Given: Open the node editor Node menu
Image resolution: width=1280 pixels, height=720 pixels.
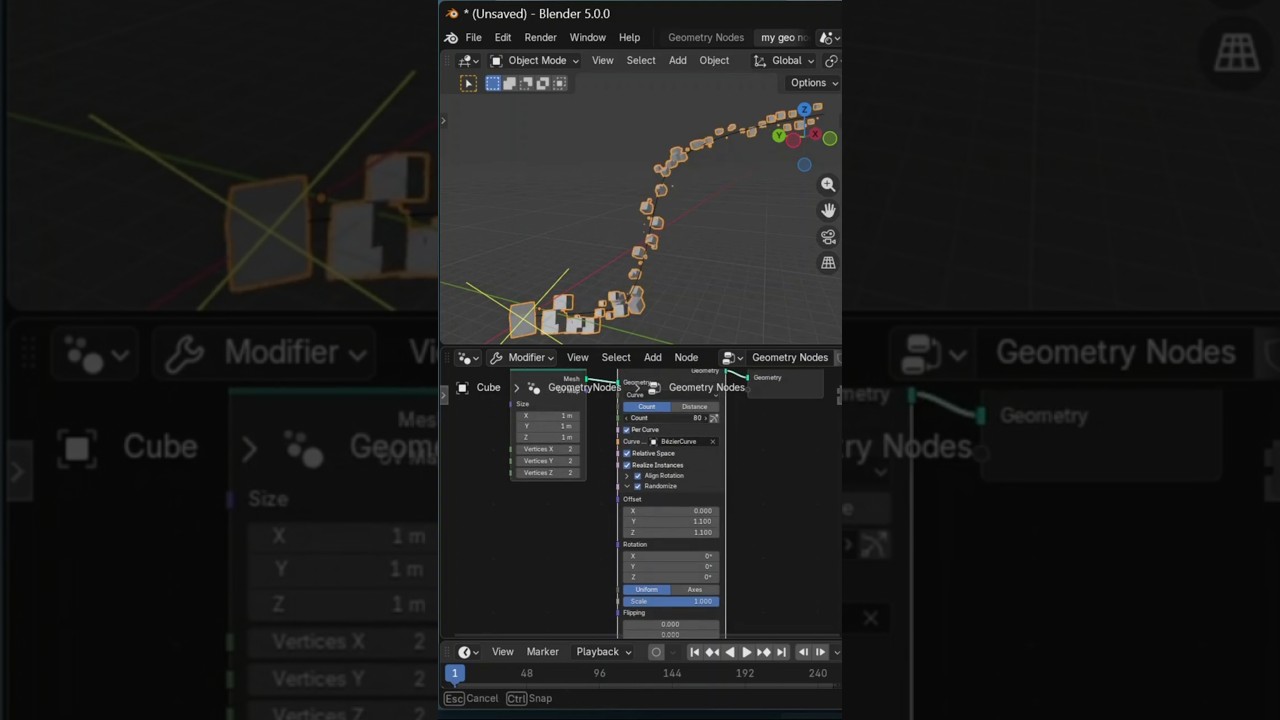Looking at the screenshot, I should pos(686,358).
